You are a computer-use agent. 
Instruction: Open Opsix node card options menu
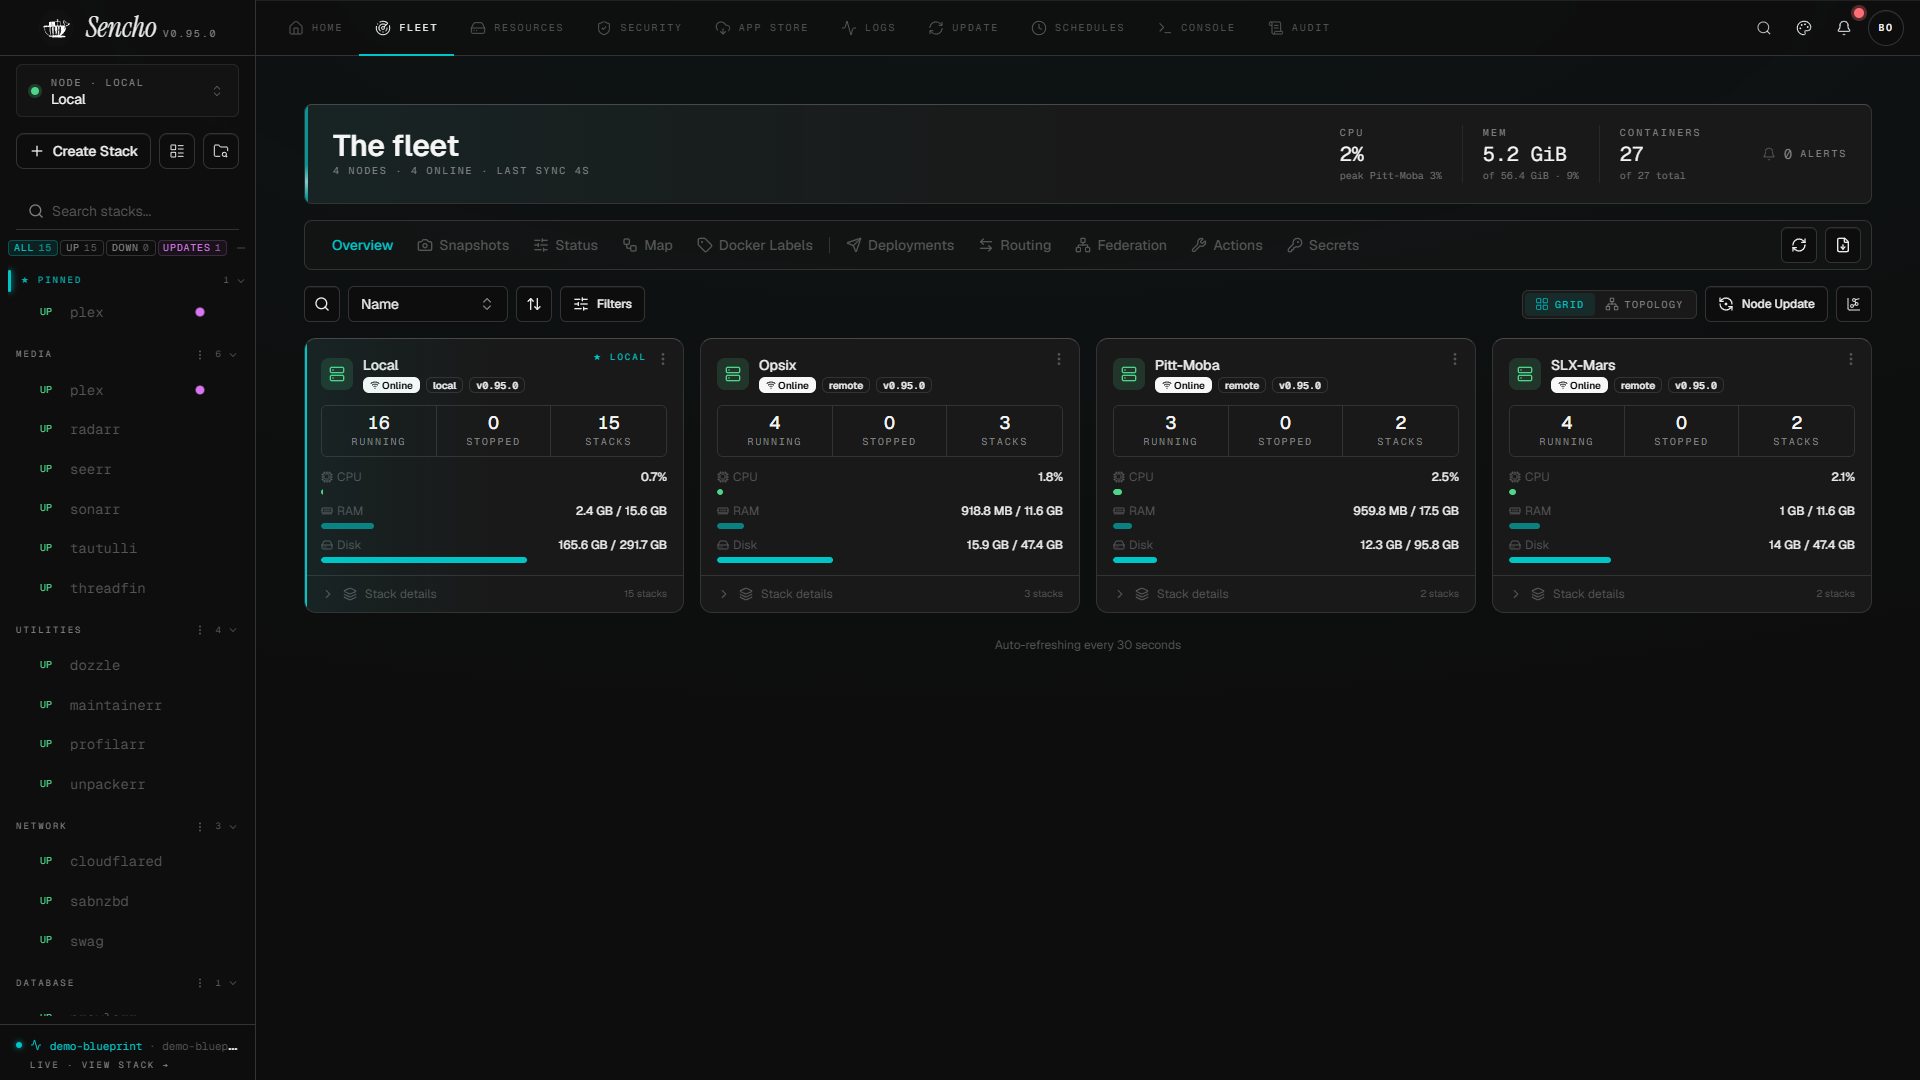tap(1059, 359)
